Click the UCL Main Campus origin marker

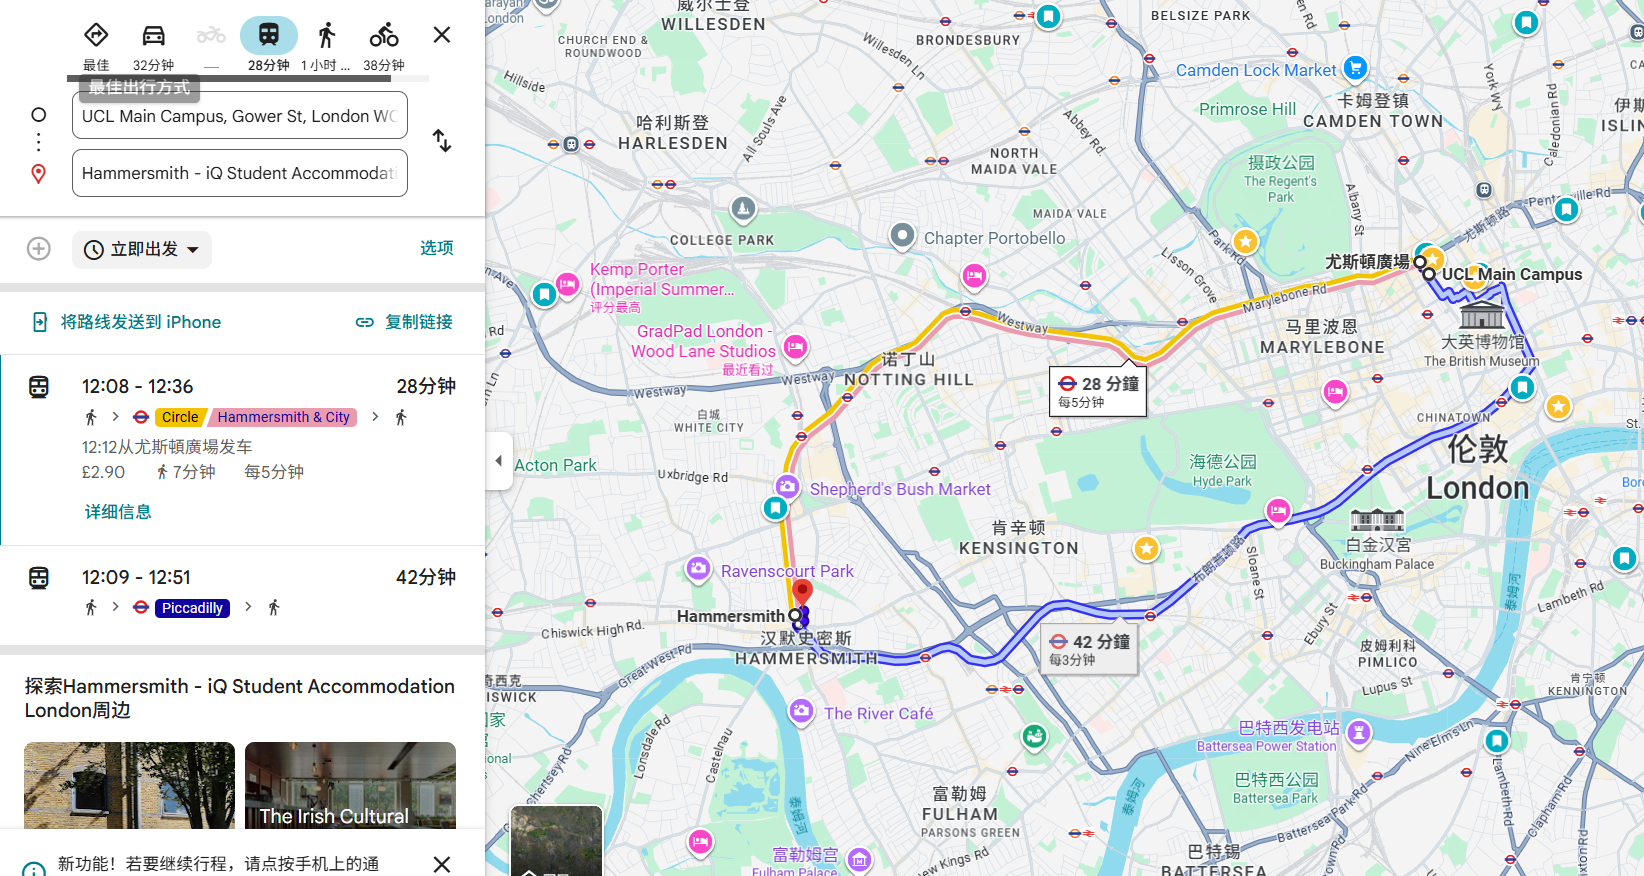click(1429, 274)
